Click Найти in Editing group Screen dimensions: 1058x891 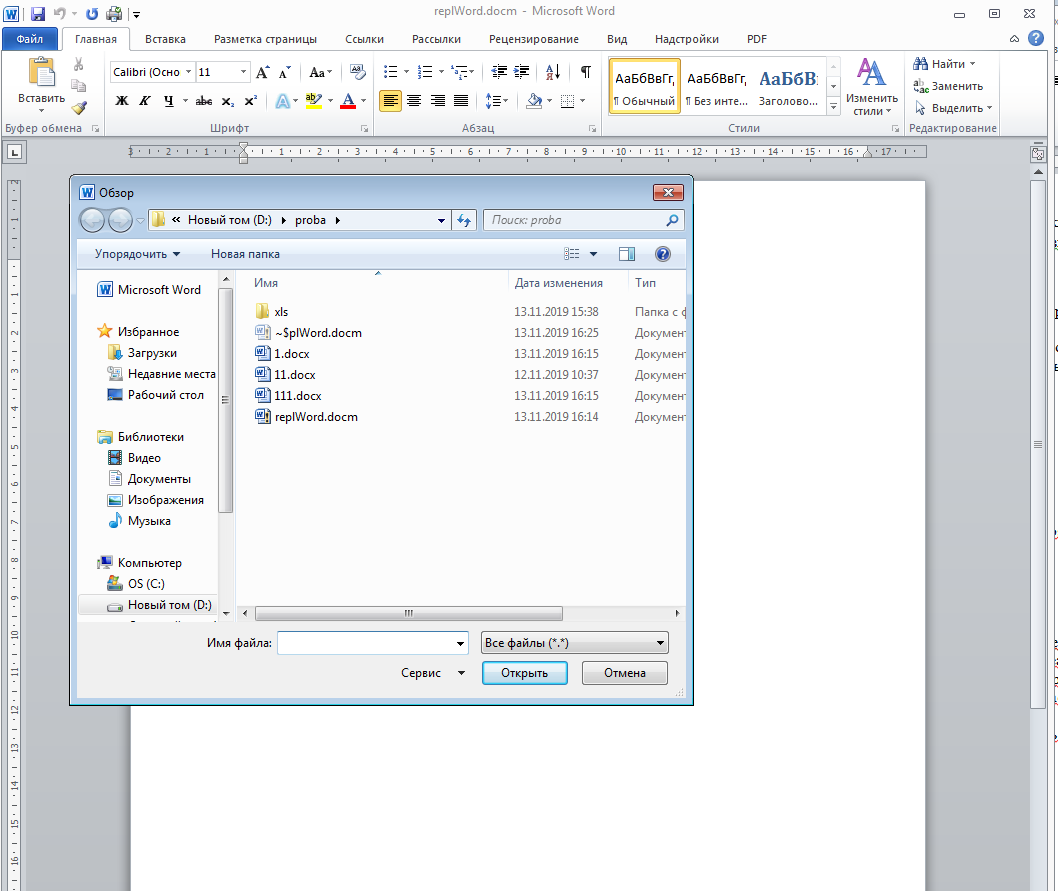[944, 64]
